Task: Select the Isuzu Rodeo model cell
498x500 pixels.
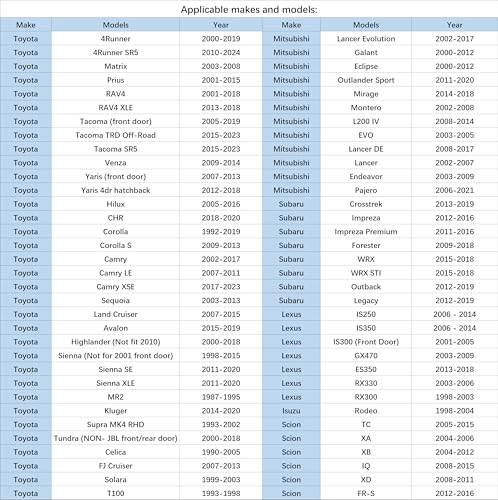Action: 366,411
